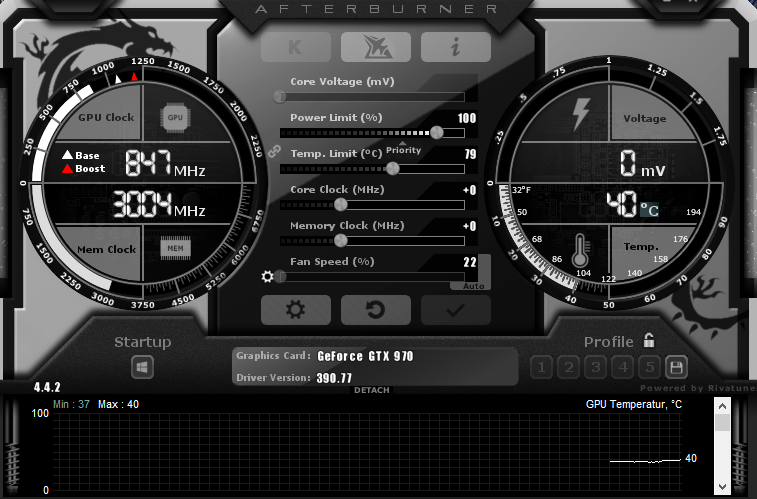Reset settings with the circular arrow button
Screen dimensions: 757x499
pos(376,310)
